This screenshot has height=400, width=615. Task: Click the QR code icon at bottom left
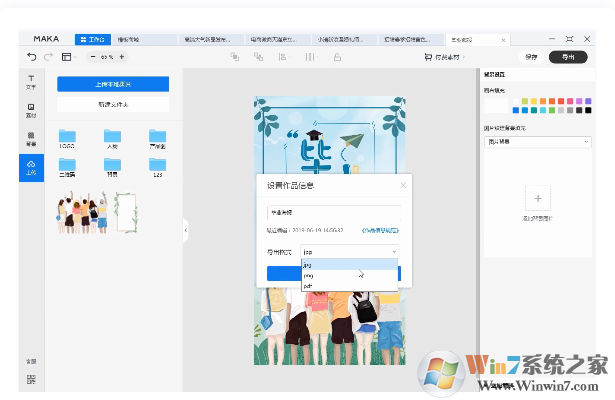(30, 380)
